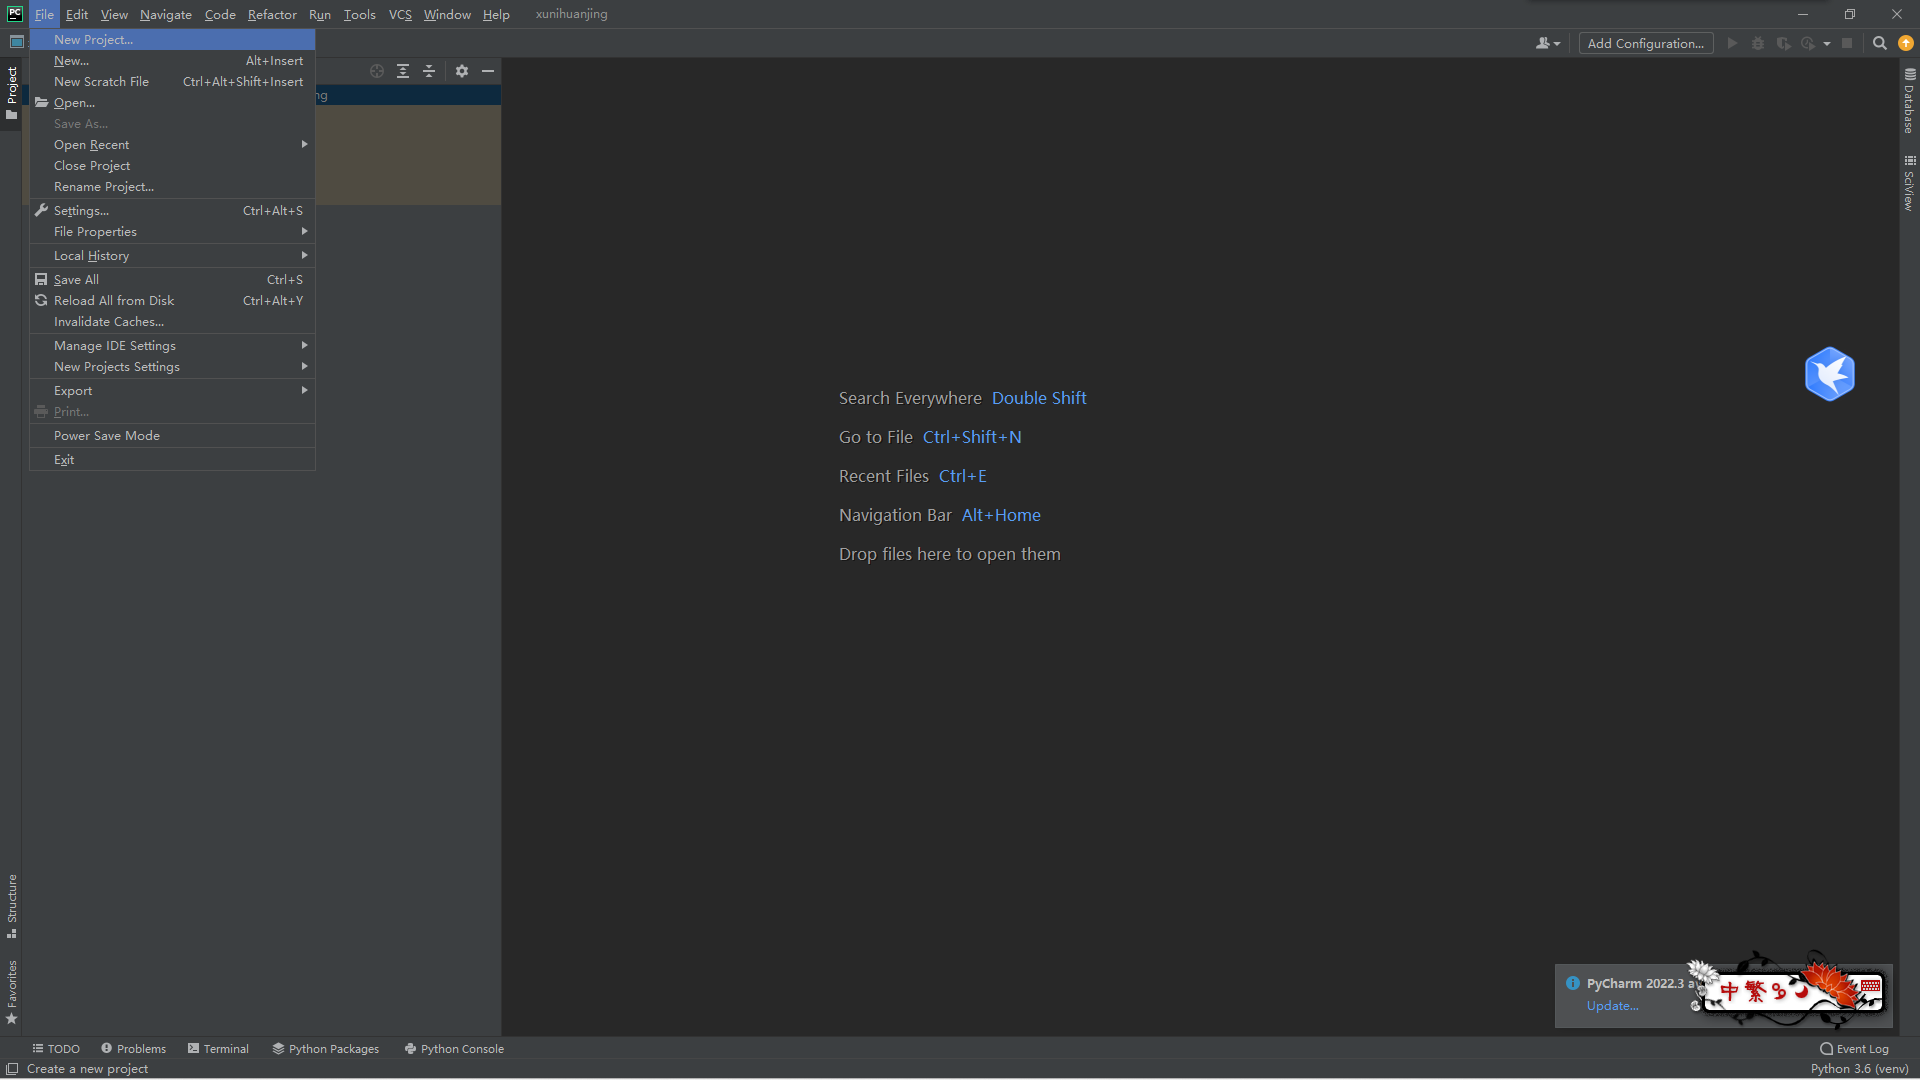The width and height of the screenshot is (1920, 1080).
Task: Click the PyCharm logo icon in title bar
Action: pos(15,14)
